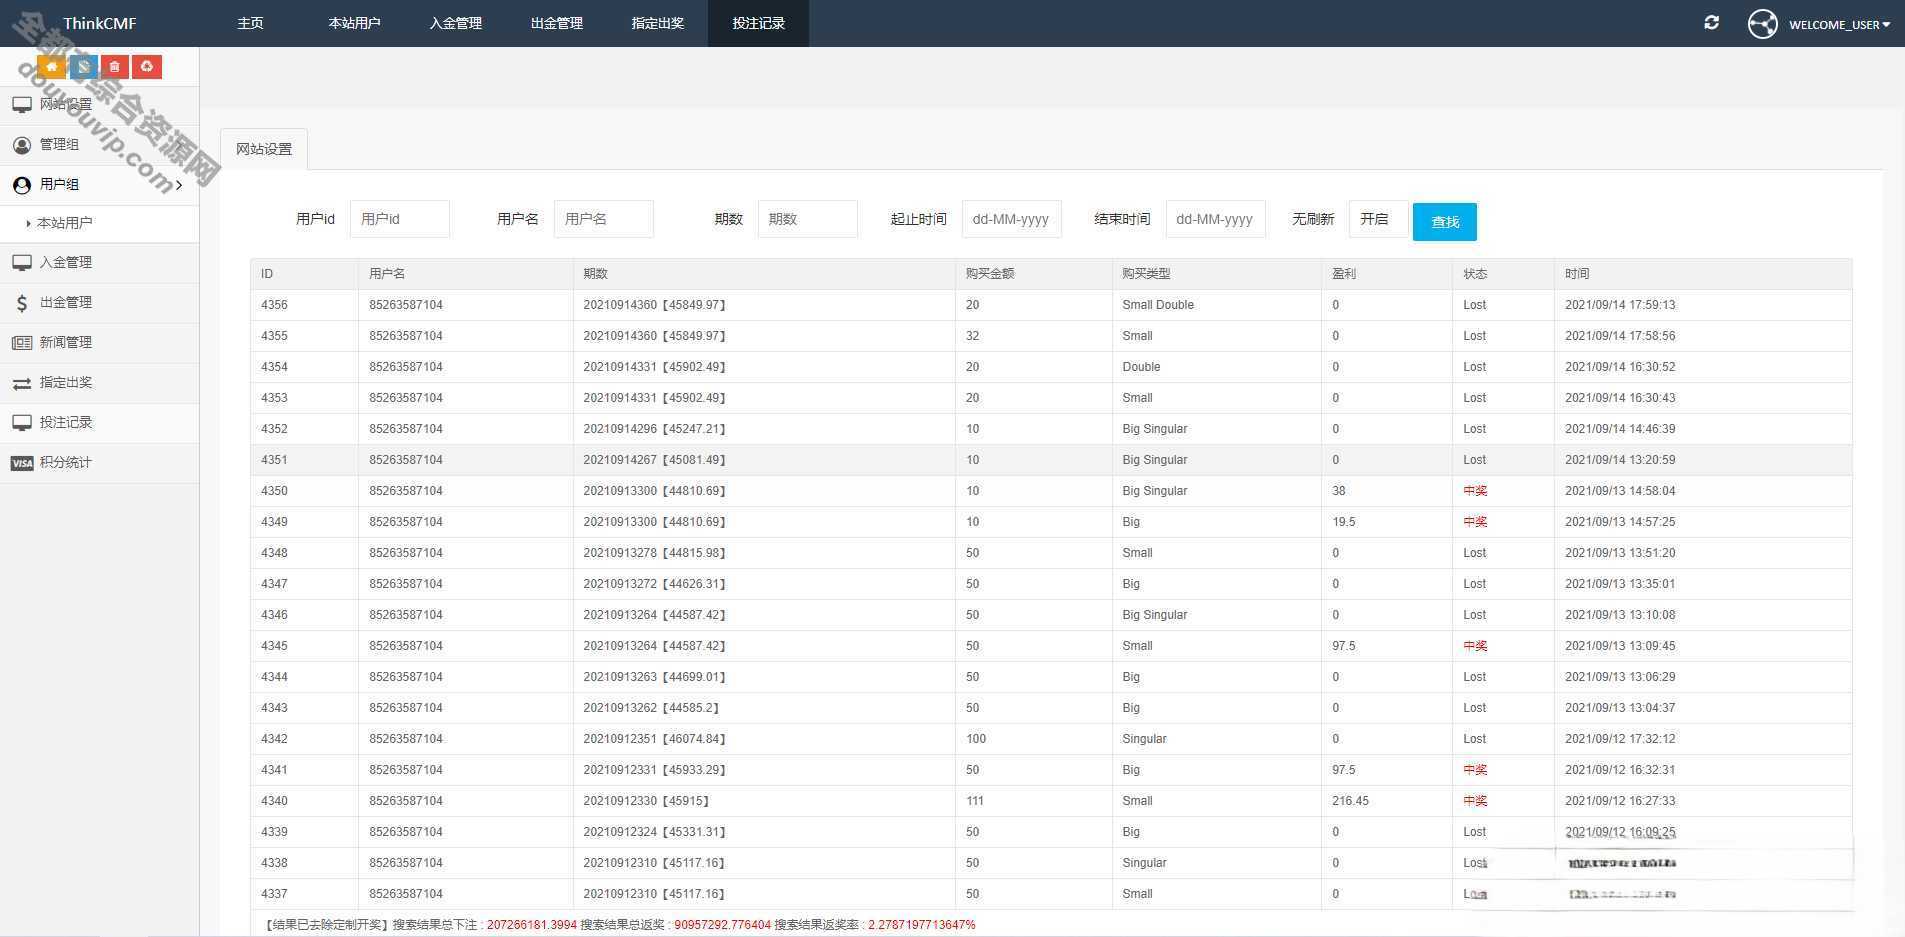Click return rate 2.2787197713647%

click(921, 925)
